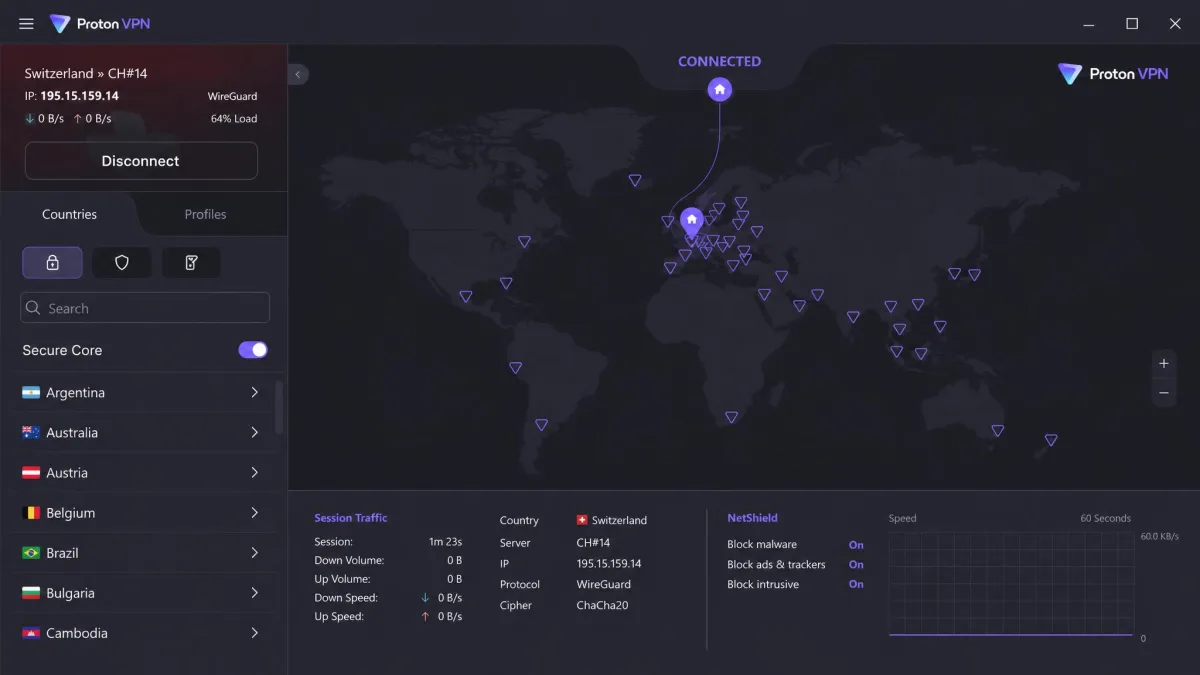Select the NetShield shield filter icon
Screen dimensions: 1200x675
click(122, 263)
